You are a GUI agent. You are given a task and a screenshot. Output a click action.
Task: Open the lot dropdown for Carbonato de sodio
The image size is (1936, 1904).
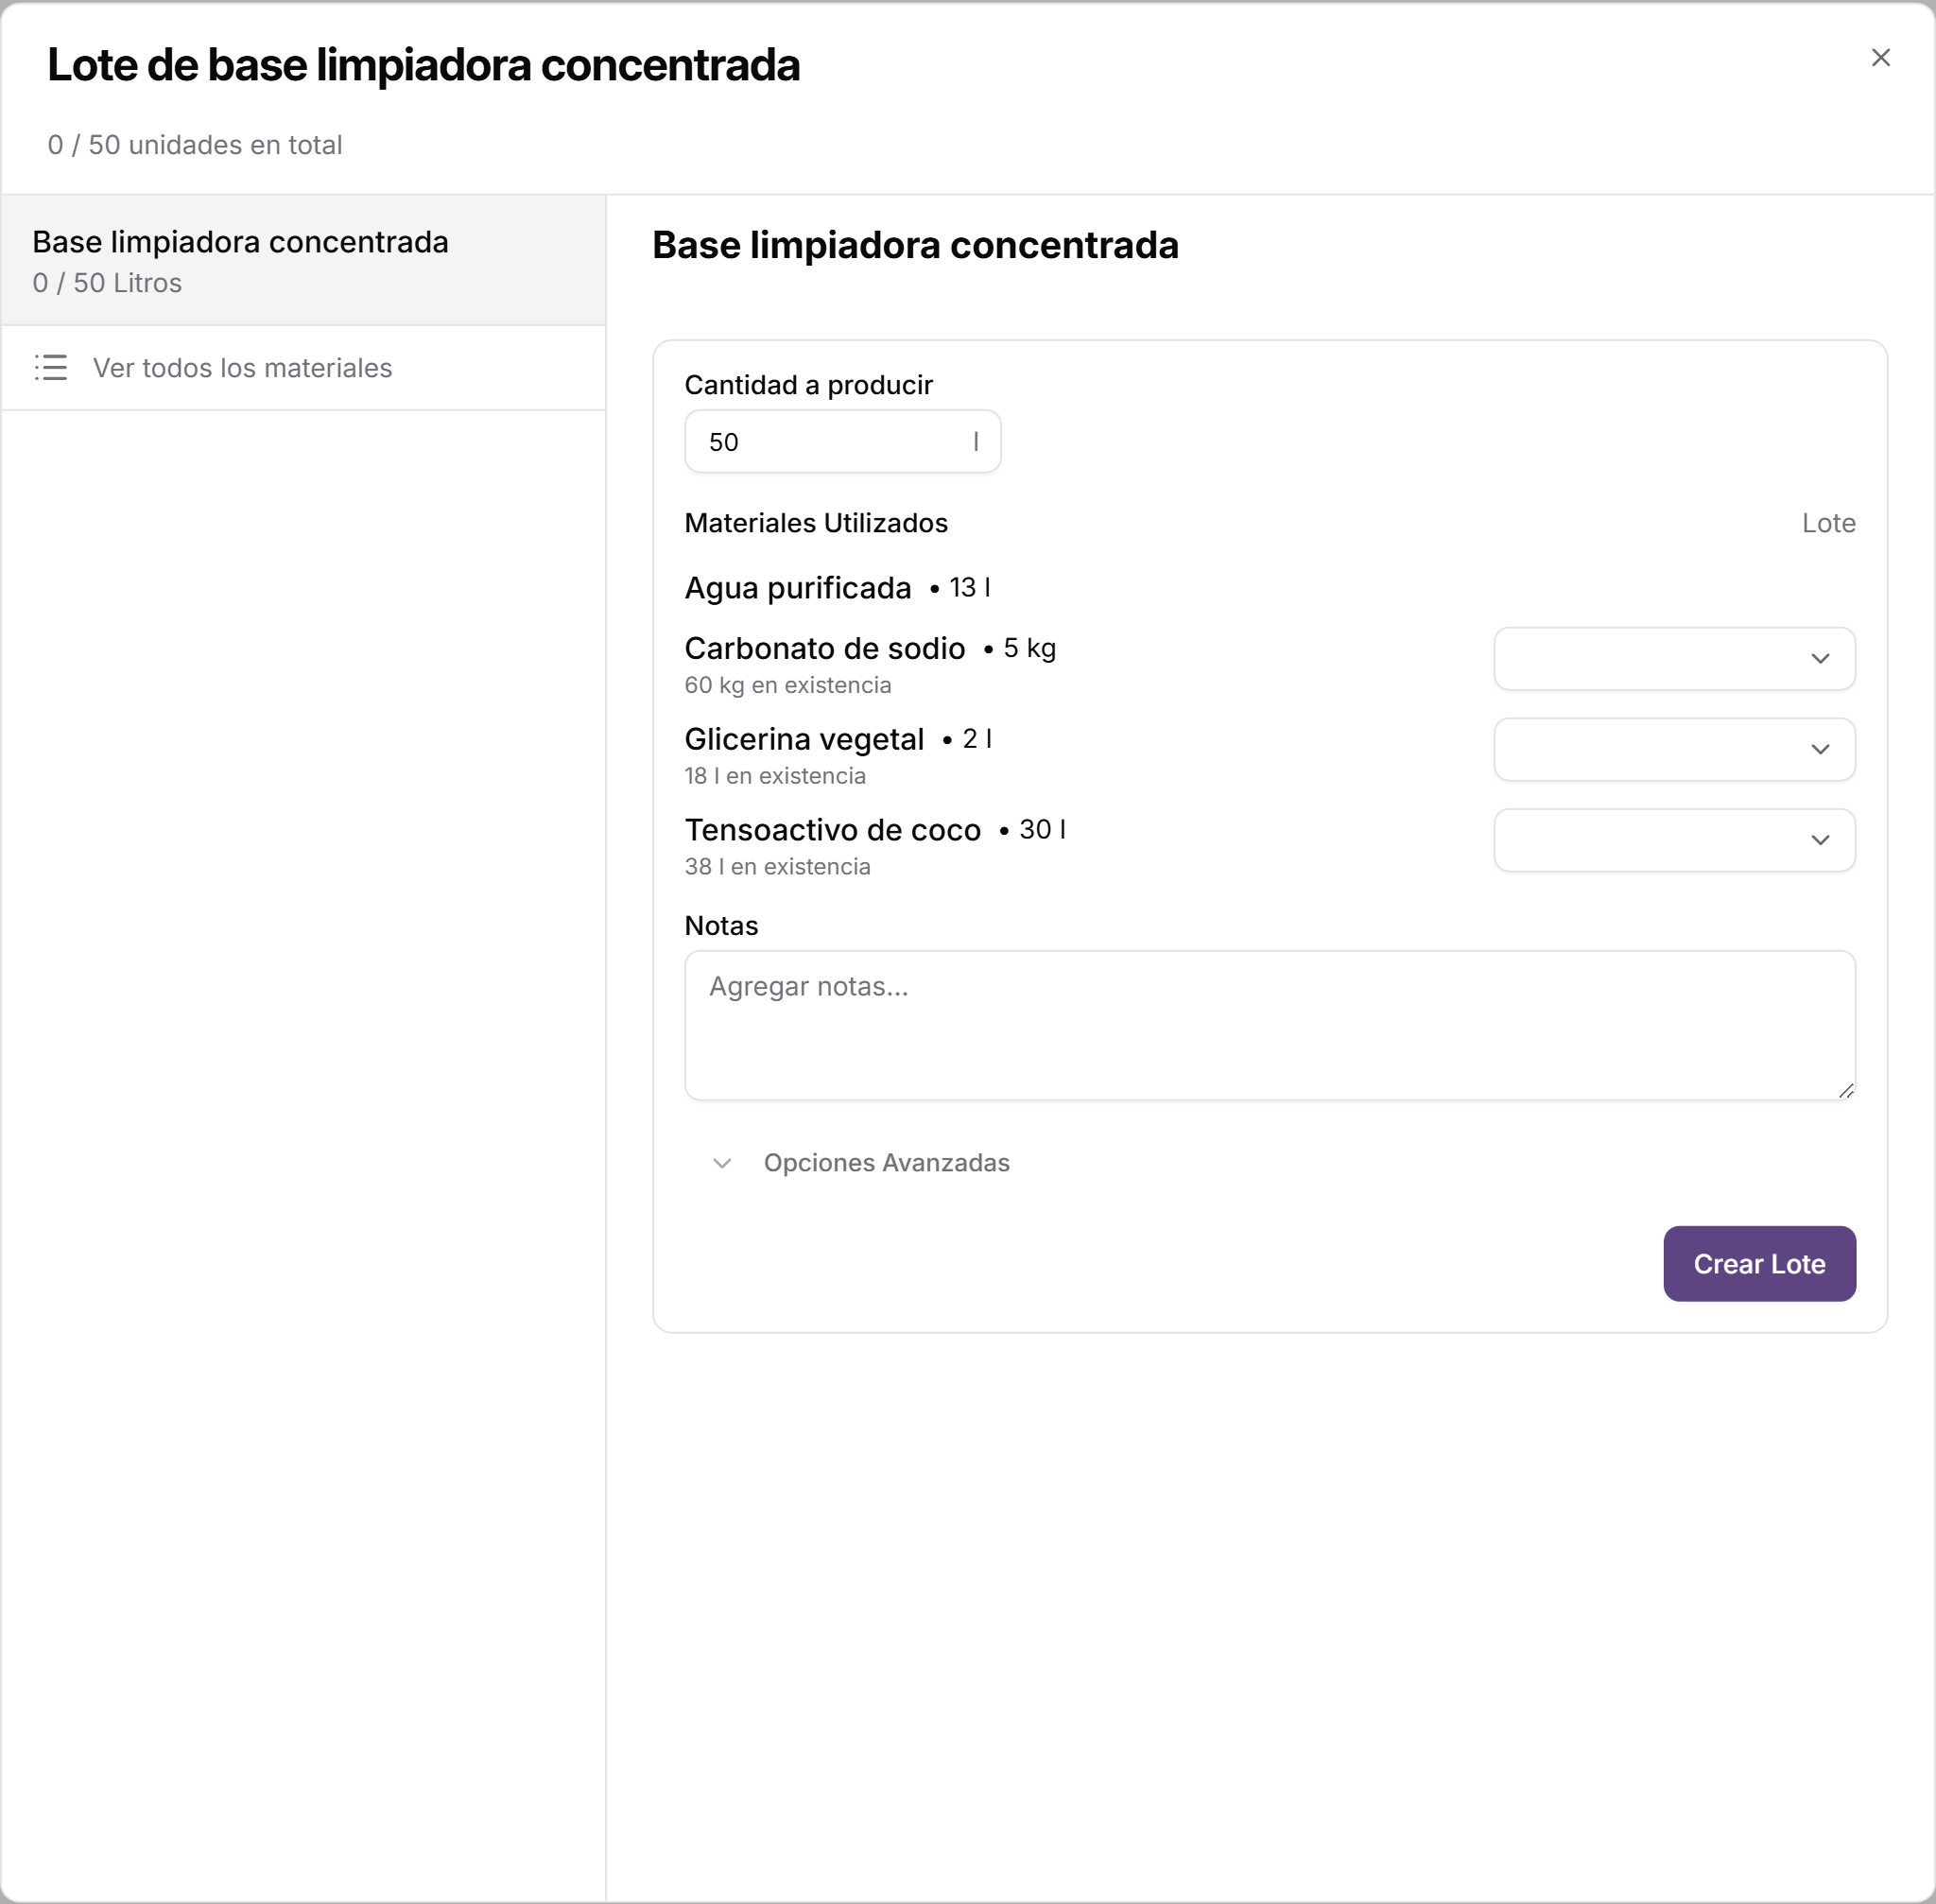[1674, 658]
